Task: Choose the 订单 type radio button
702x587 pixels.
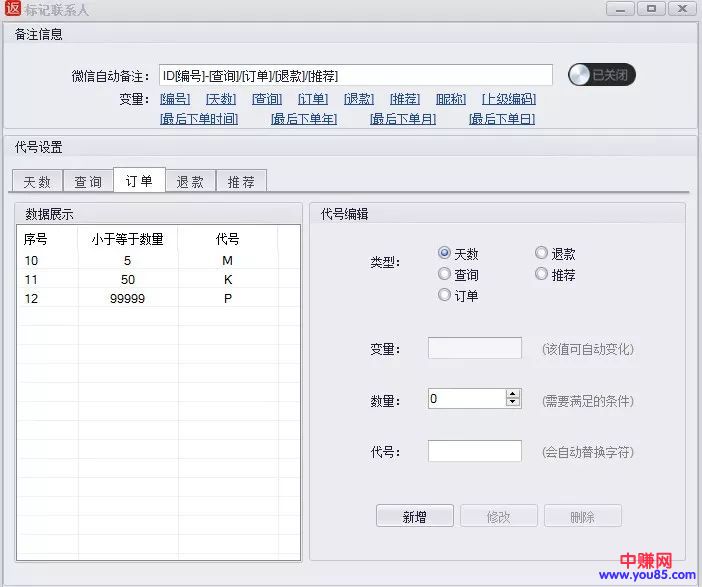Action: click(x=445, y=295)
